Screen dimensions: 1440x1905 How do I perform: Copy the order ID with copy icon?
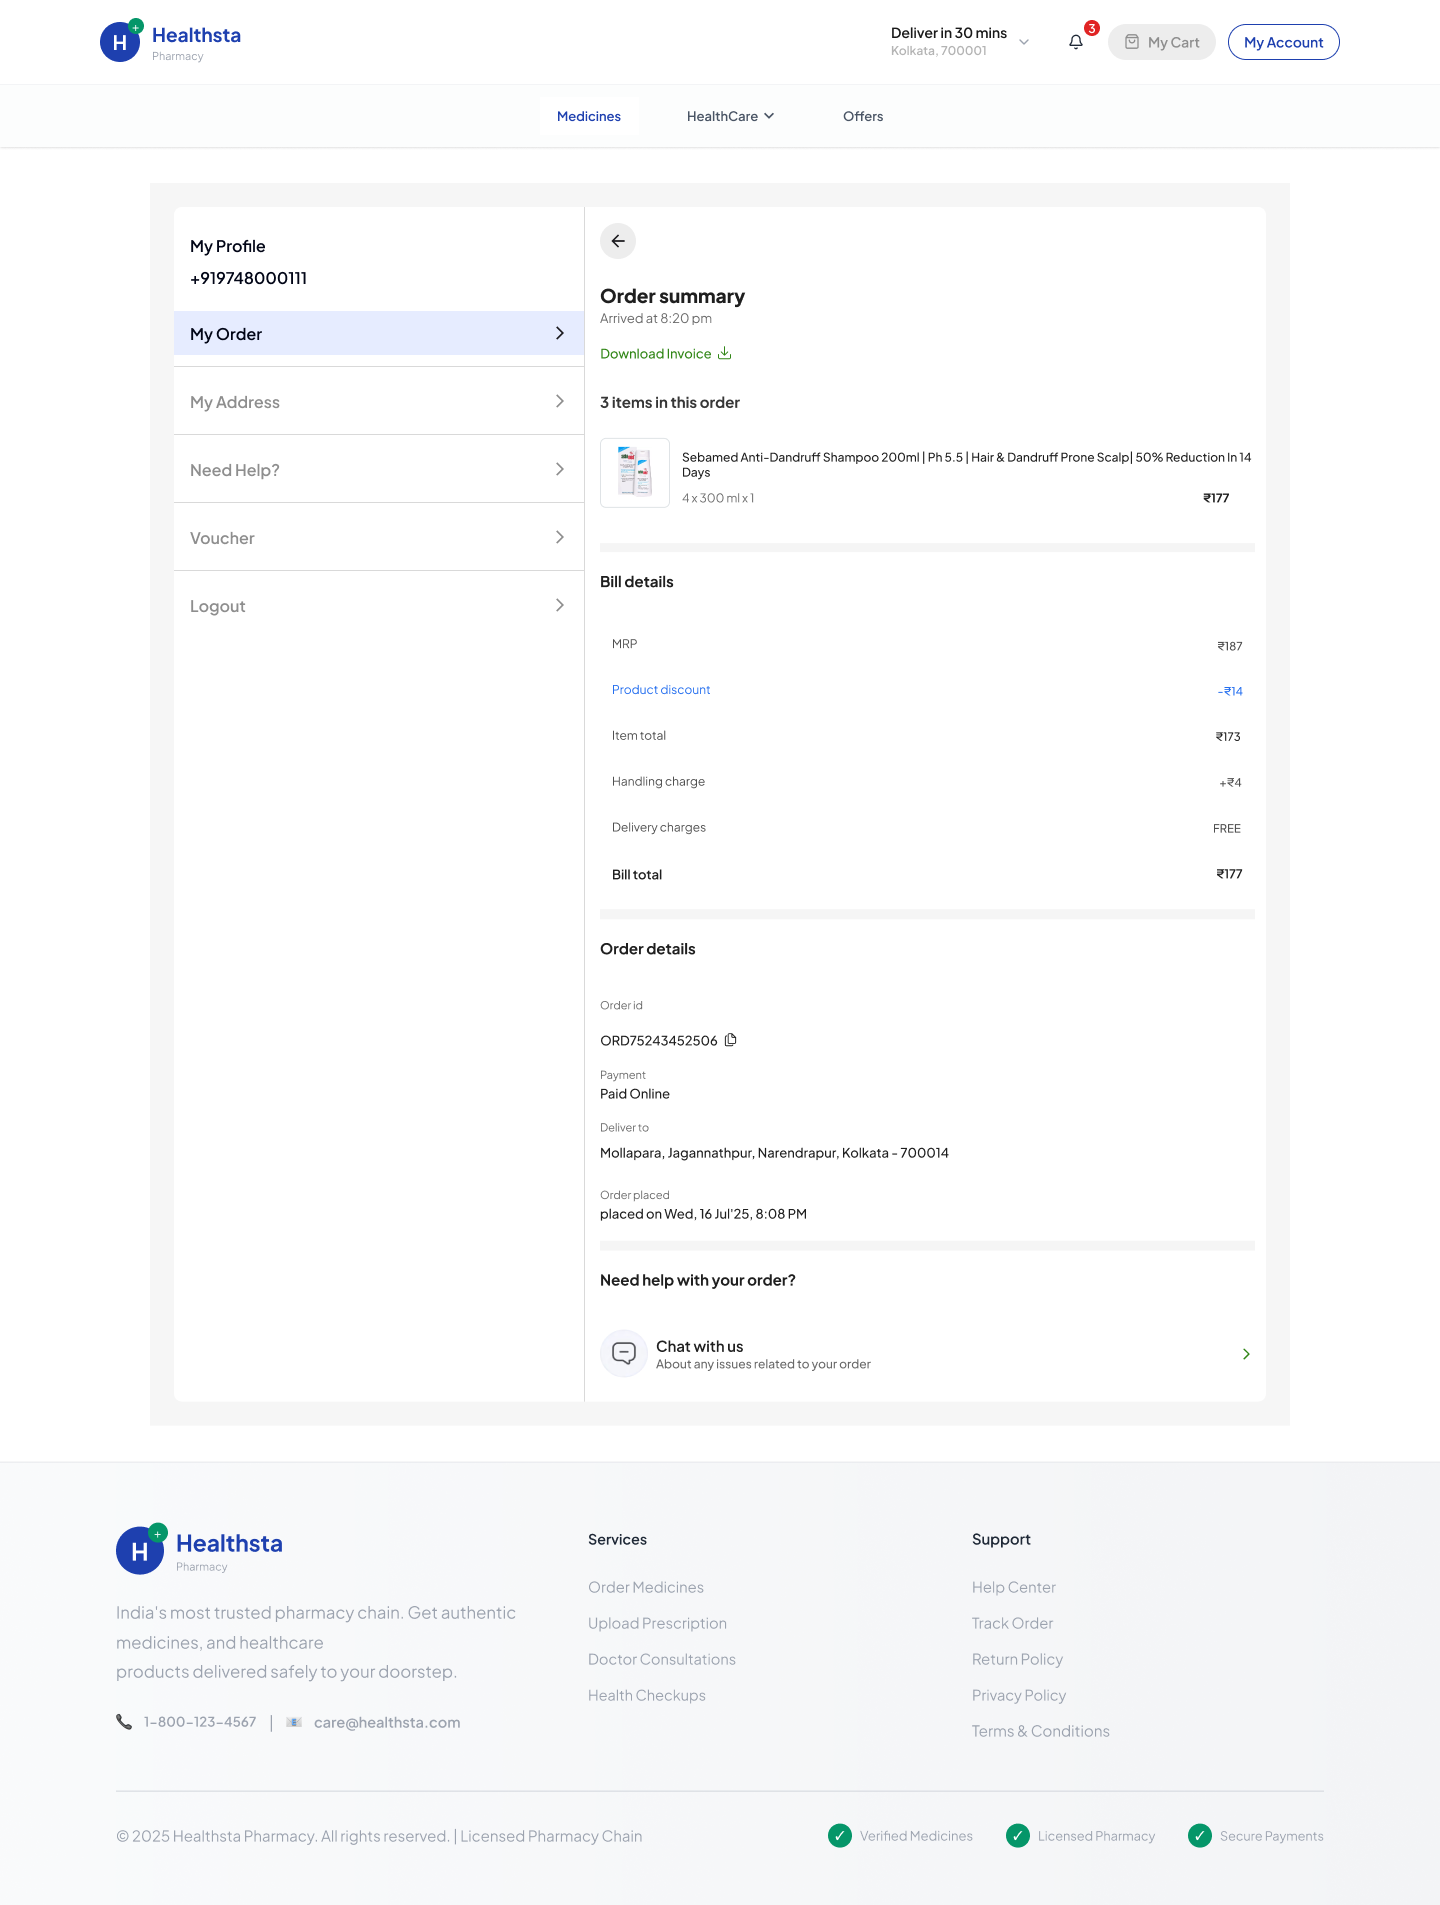tap(731, 1040)
